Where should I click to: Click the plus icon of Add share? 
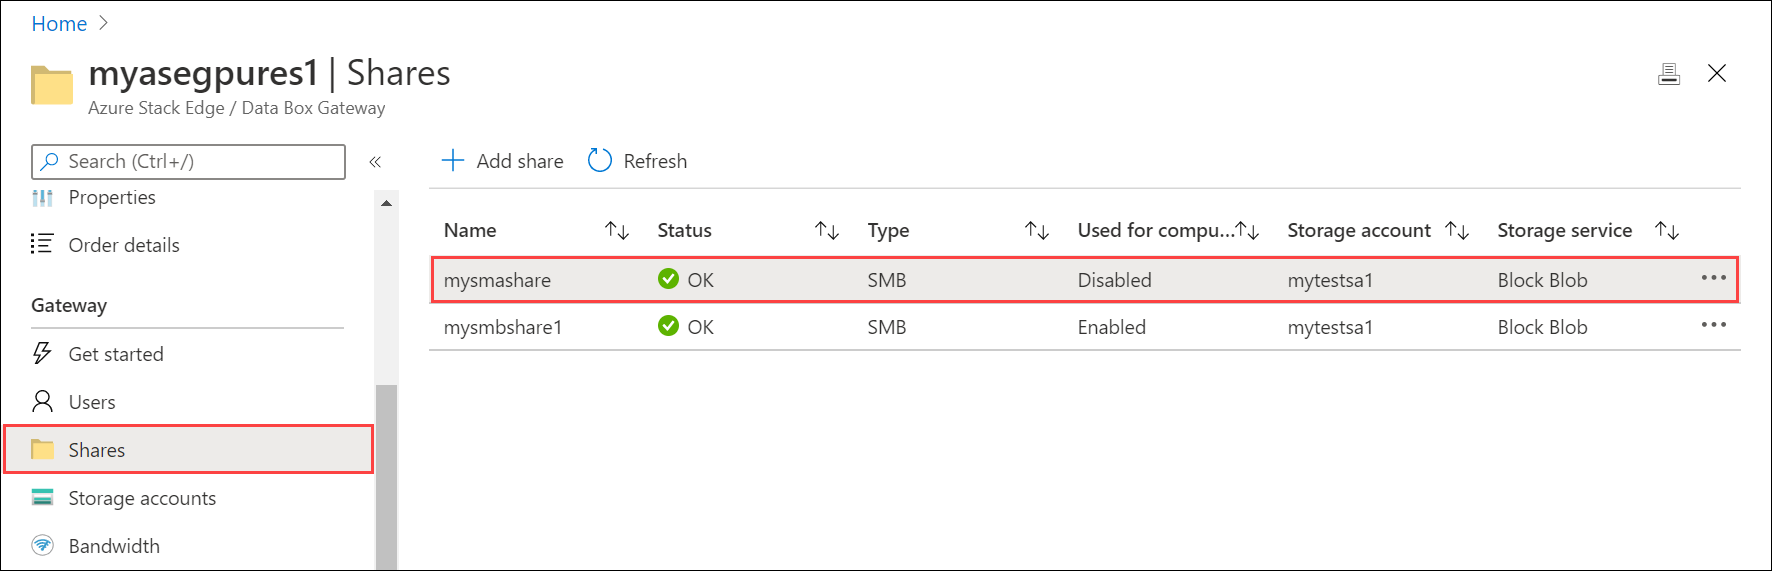coord(453,161)
